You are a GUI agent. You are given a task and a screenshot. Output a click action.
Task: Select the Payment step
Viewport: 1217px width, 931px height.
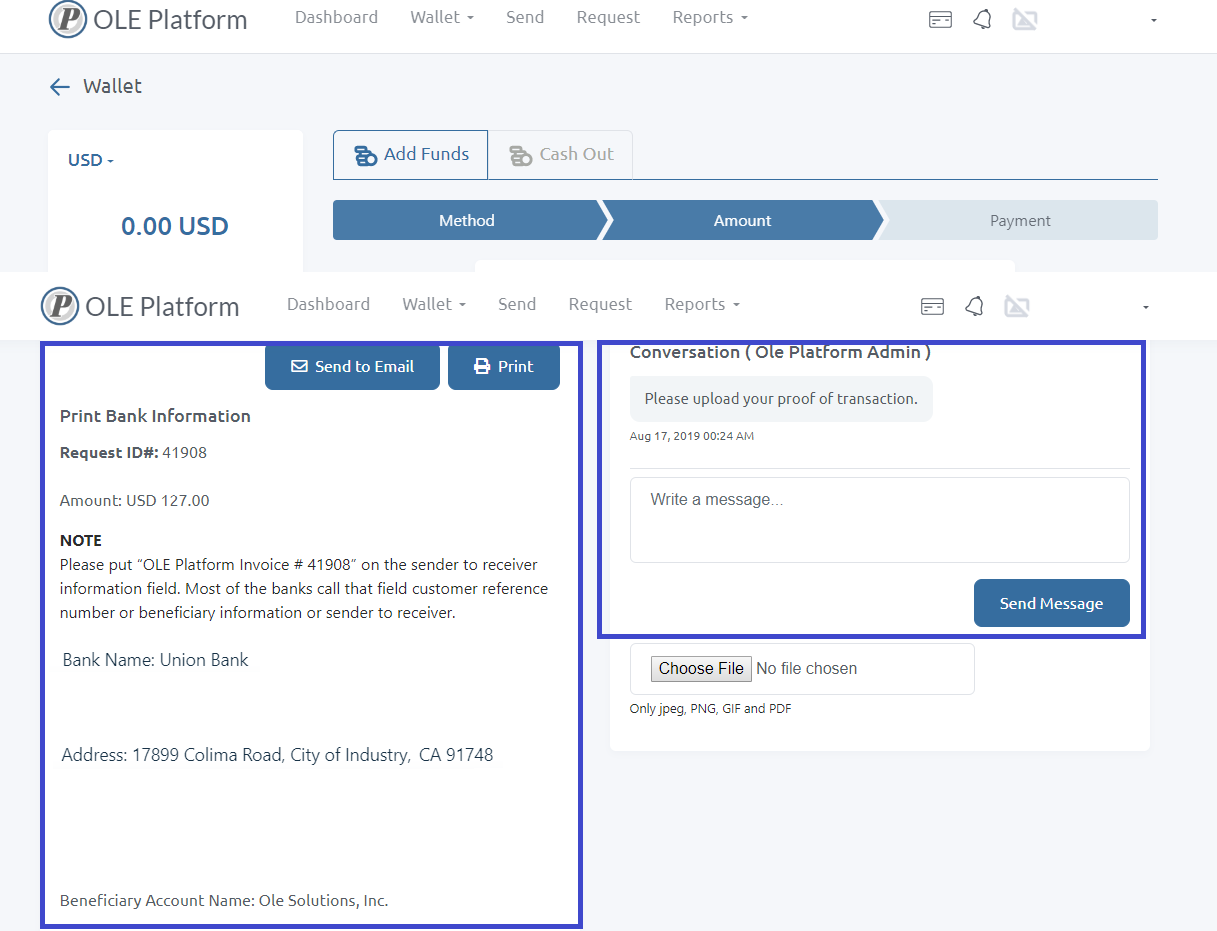(x=1020, y=220)
